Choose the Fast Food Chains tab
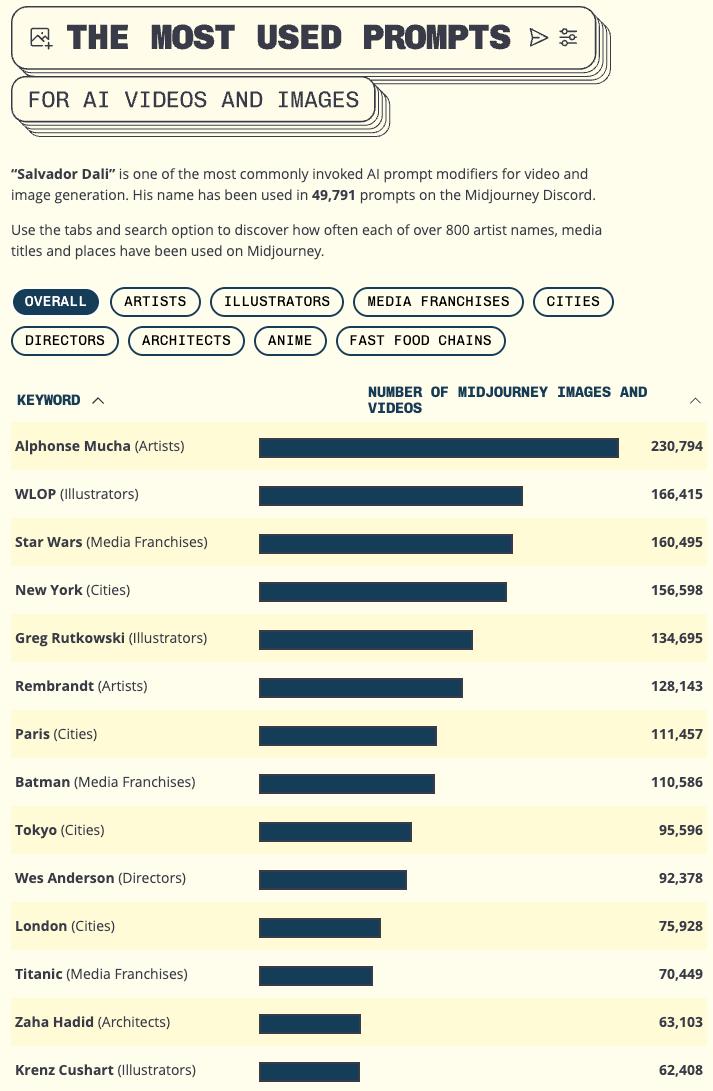This screenshot has height=1091, width=713. pos(420,341)
